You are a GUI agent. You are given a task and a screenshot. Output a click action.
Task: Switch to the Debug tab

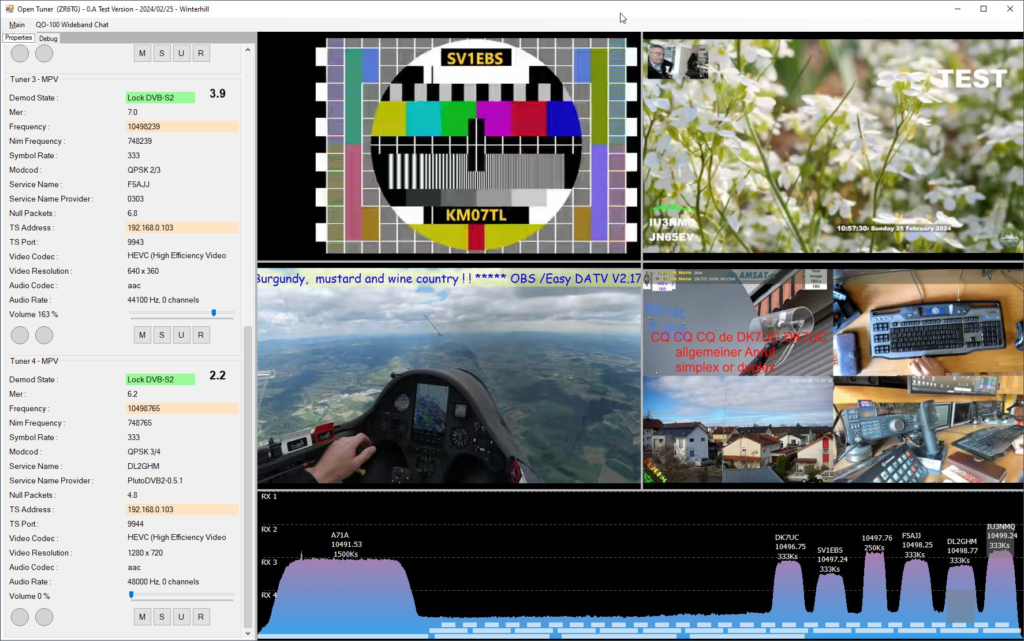tap(48, 38)
